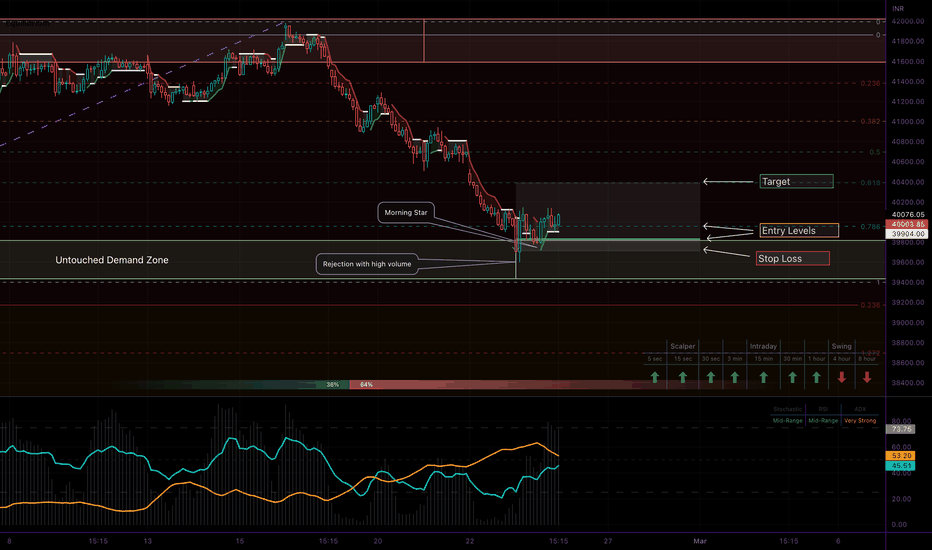
Task: Click the green up arrow under 30 min
Action: (x=792, y=377)
